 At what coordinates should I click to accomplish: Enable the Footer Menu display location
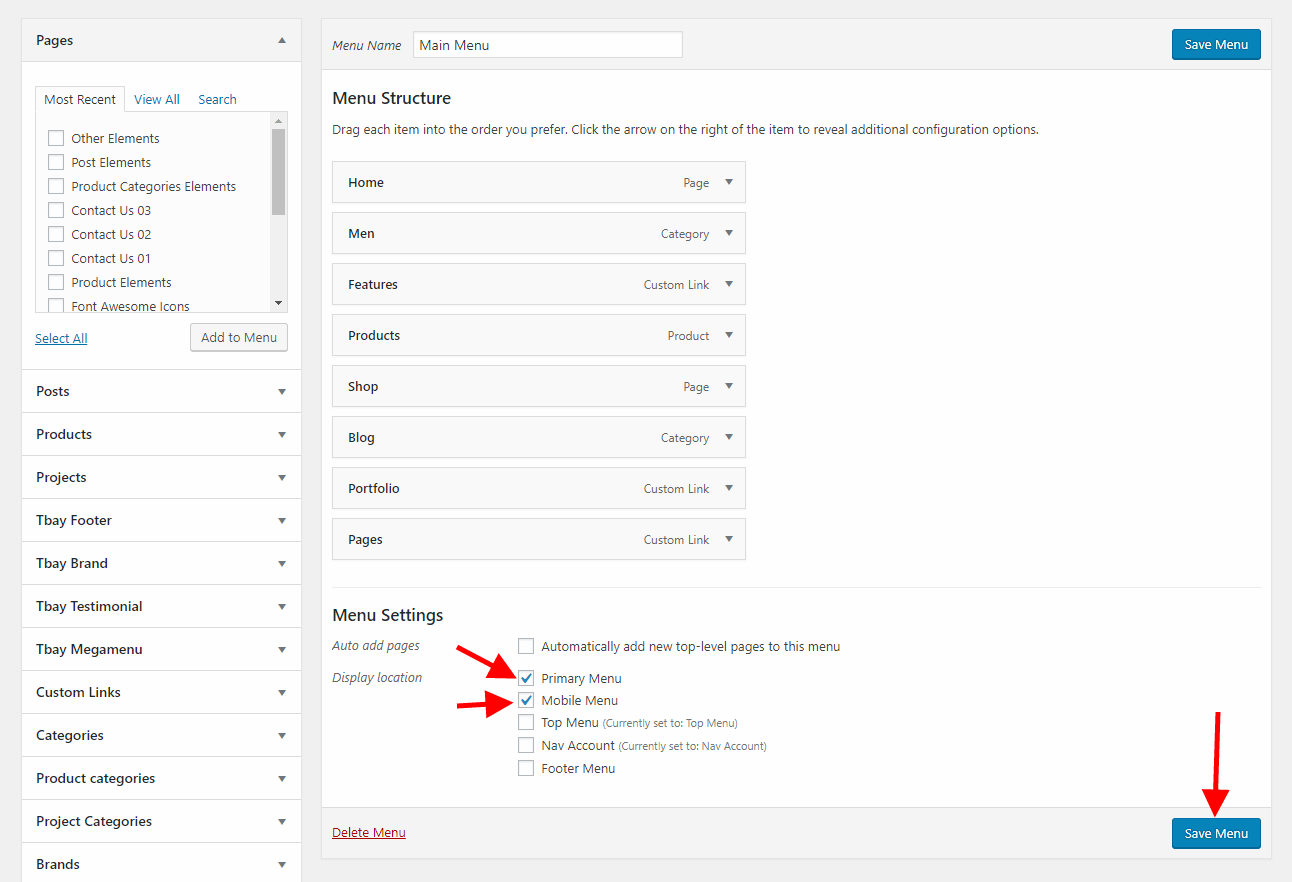click(x=526, y=768)
